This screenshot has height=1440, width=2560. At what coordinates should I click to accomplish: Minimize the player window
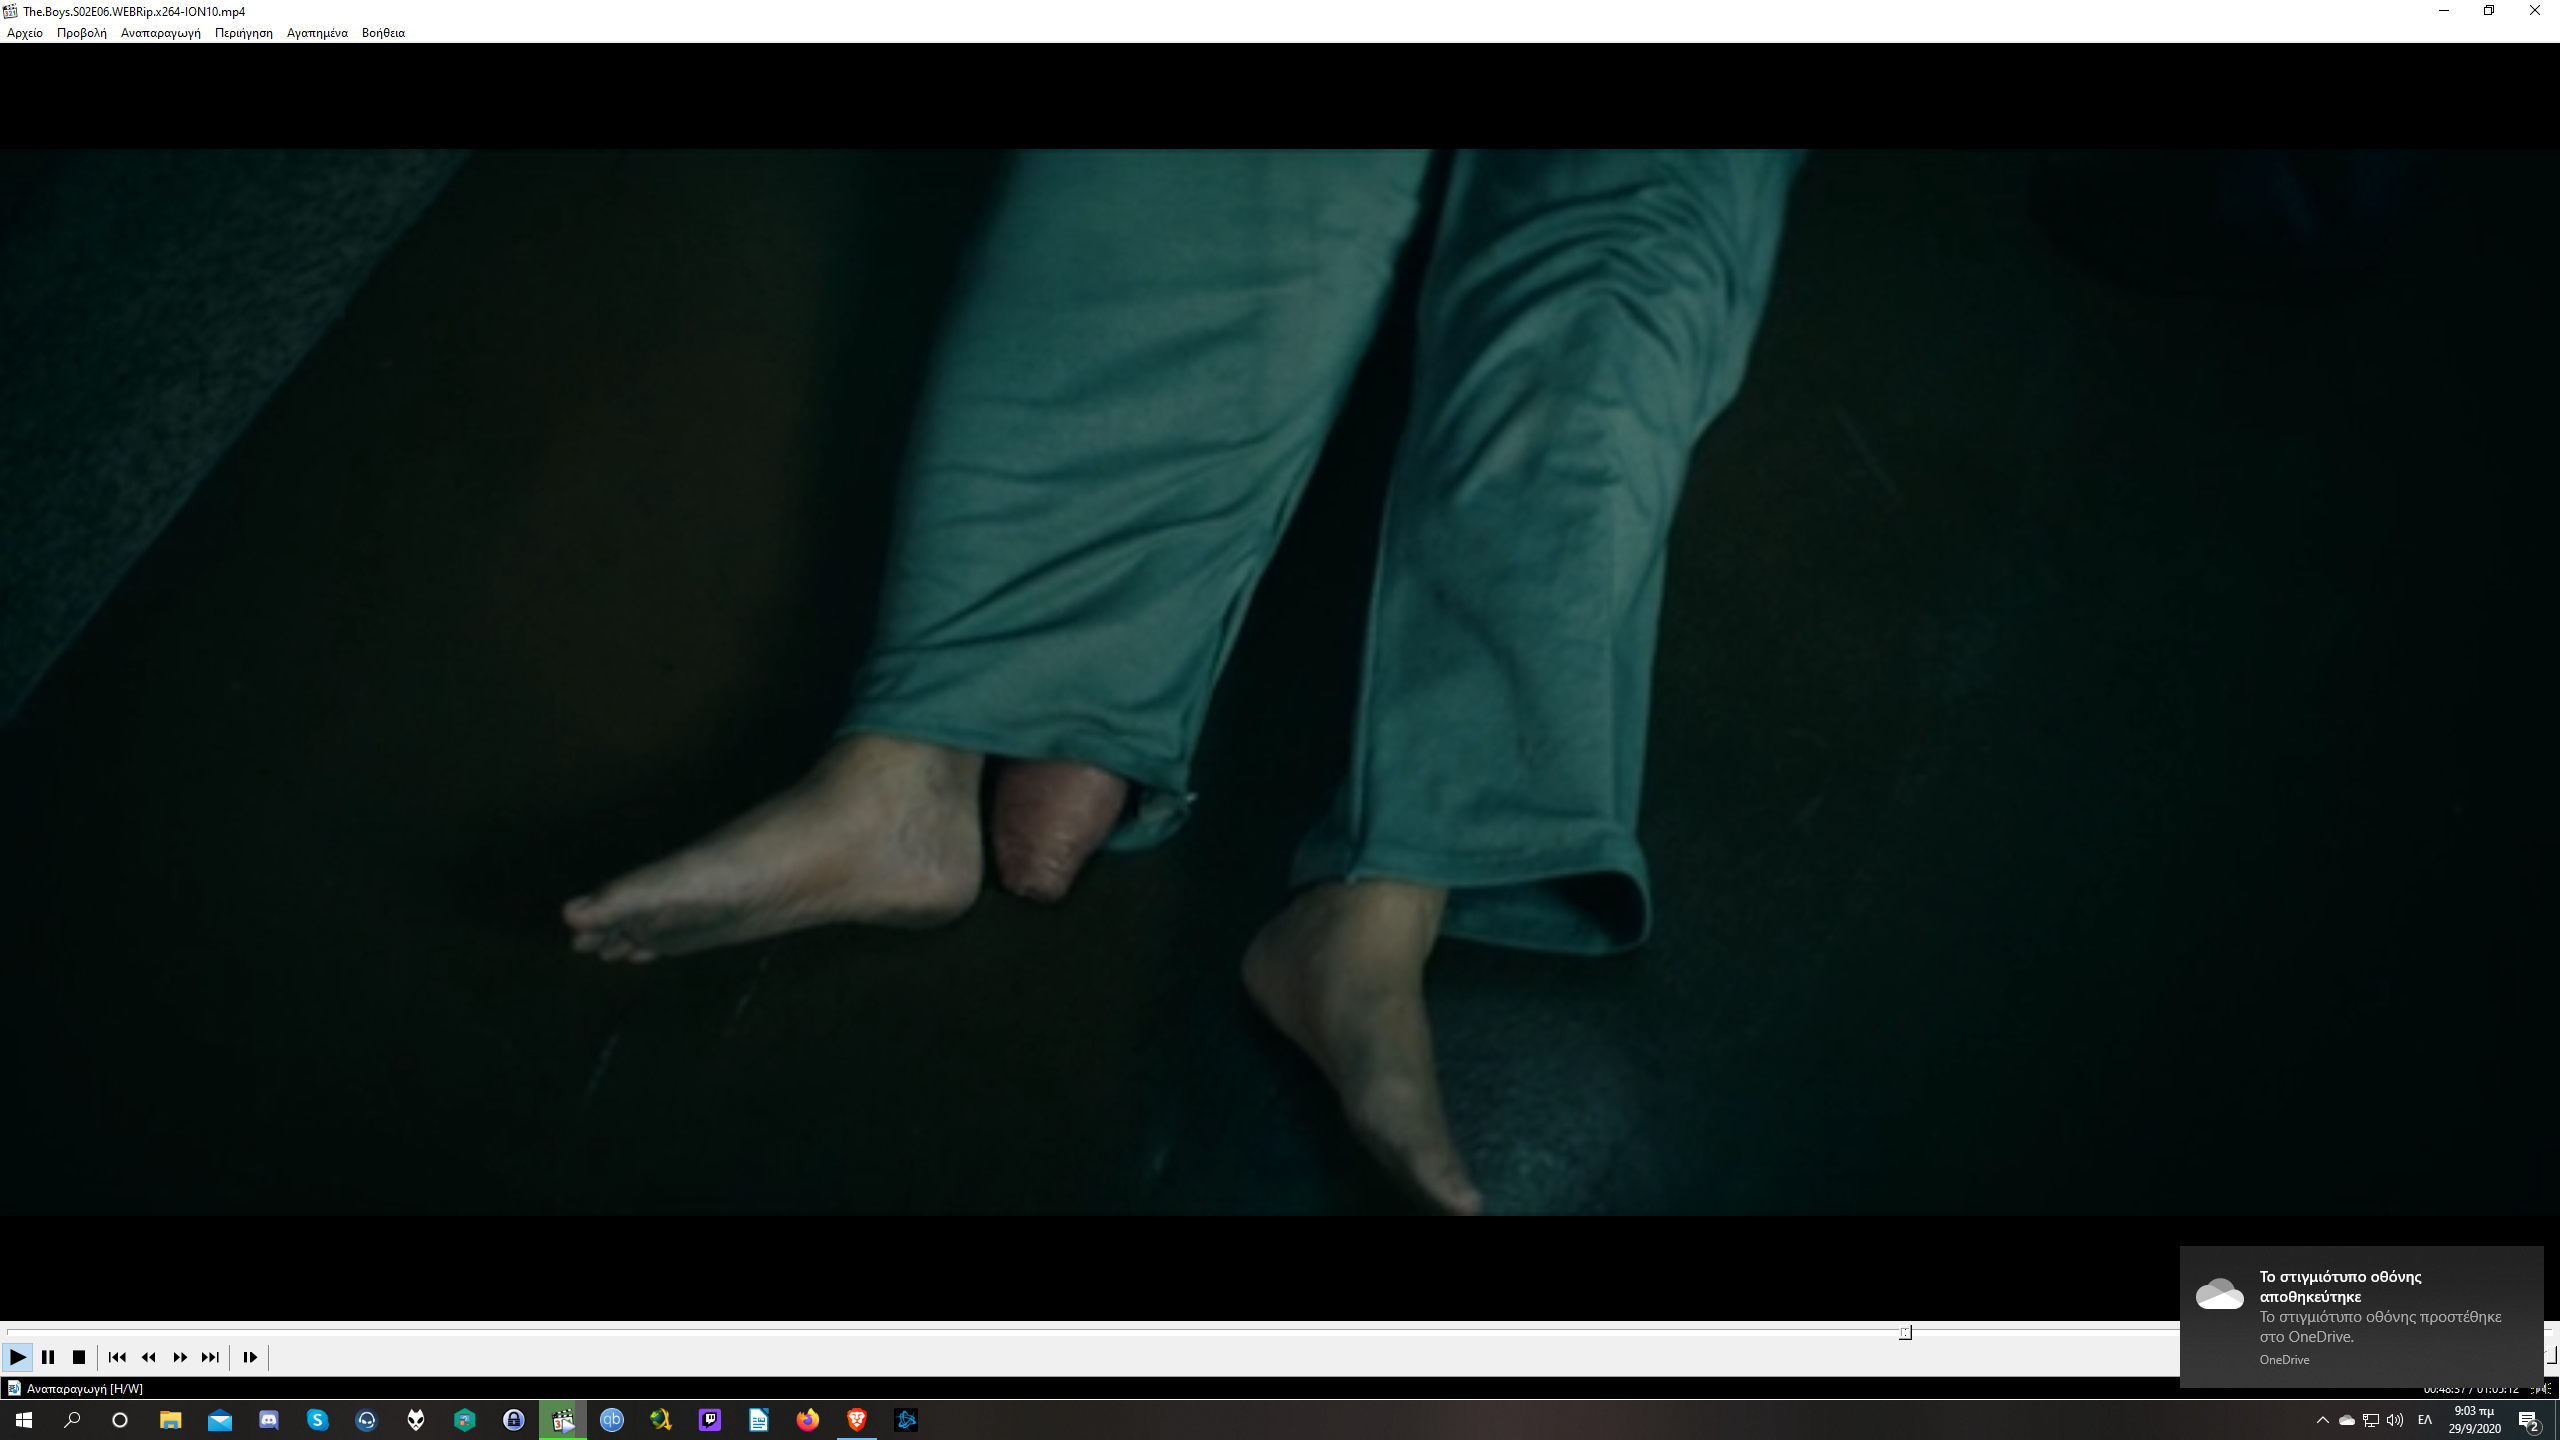click(2444, 11)
